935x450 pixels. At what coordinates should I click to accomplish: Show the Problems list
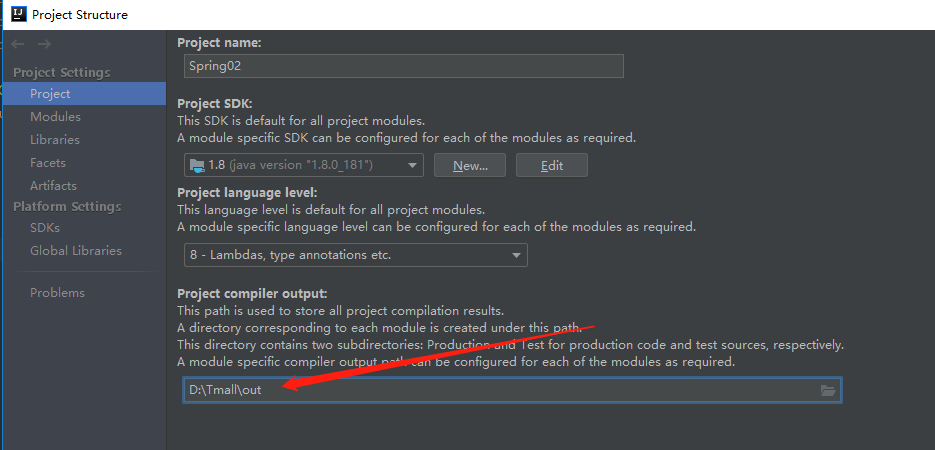click(57, 293)
